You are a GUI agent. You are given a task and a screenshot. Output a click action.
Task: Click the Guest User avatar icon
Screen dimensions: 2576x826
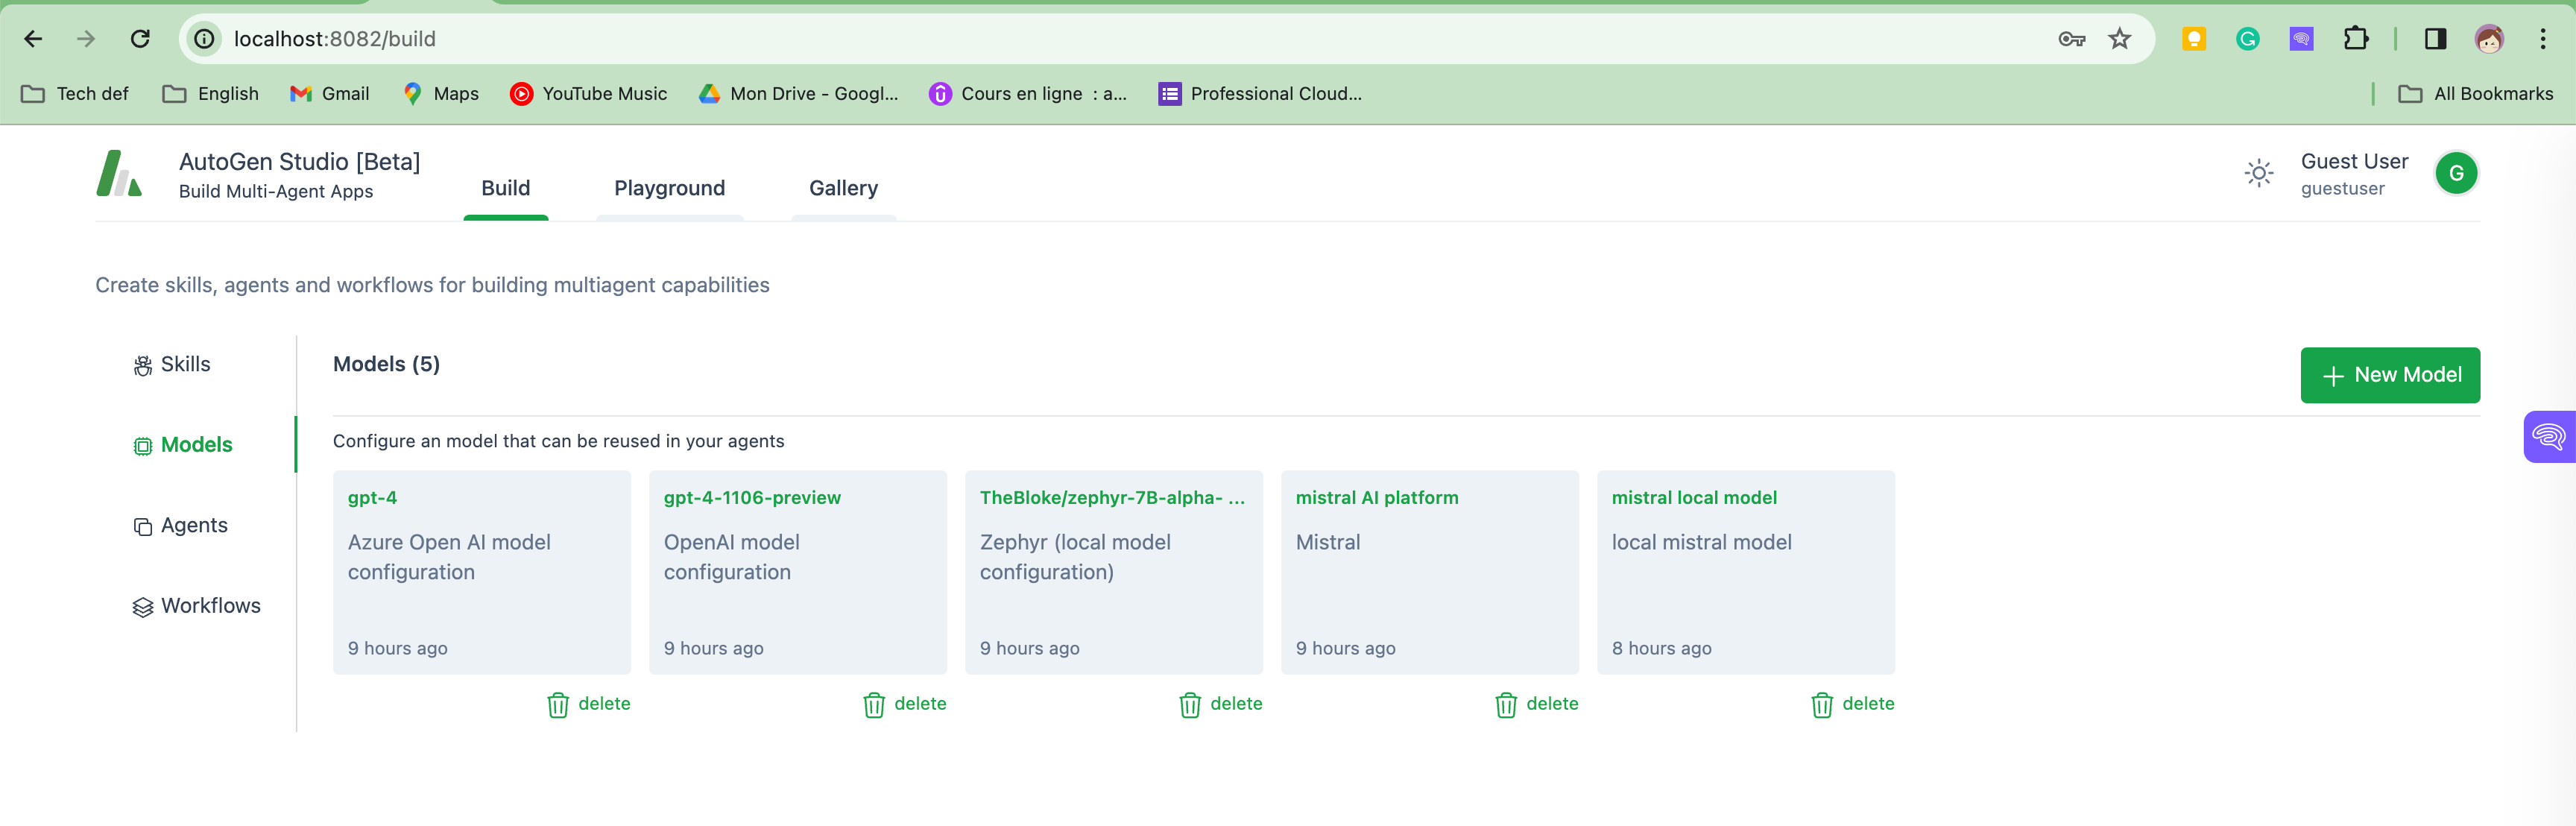tap(2455, 173)
